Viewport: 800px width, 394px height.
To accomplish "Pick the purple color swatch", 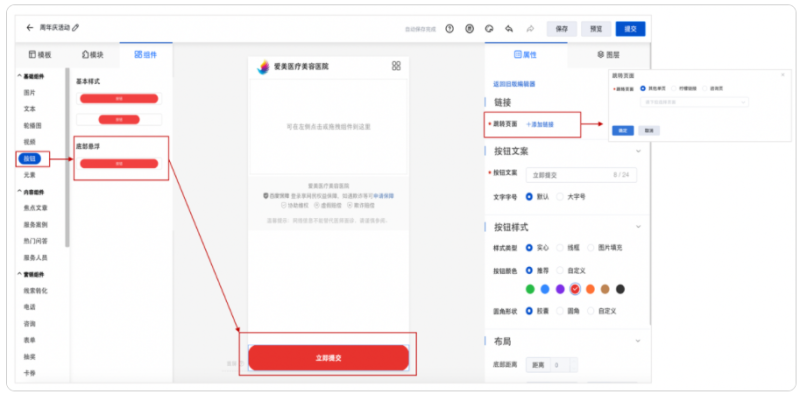I will click(560, 289).
